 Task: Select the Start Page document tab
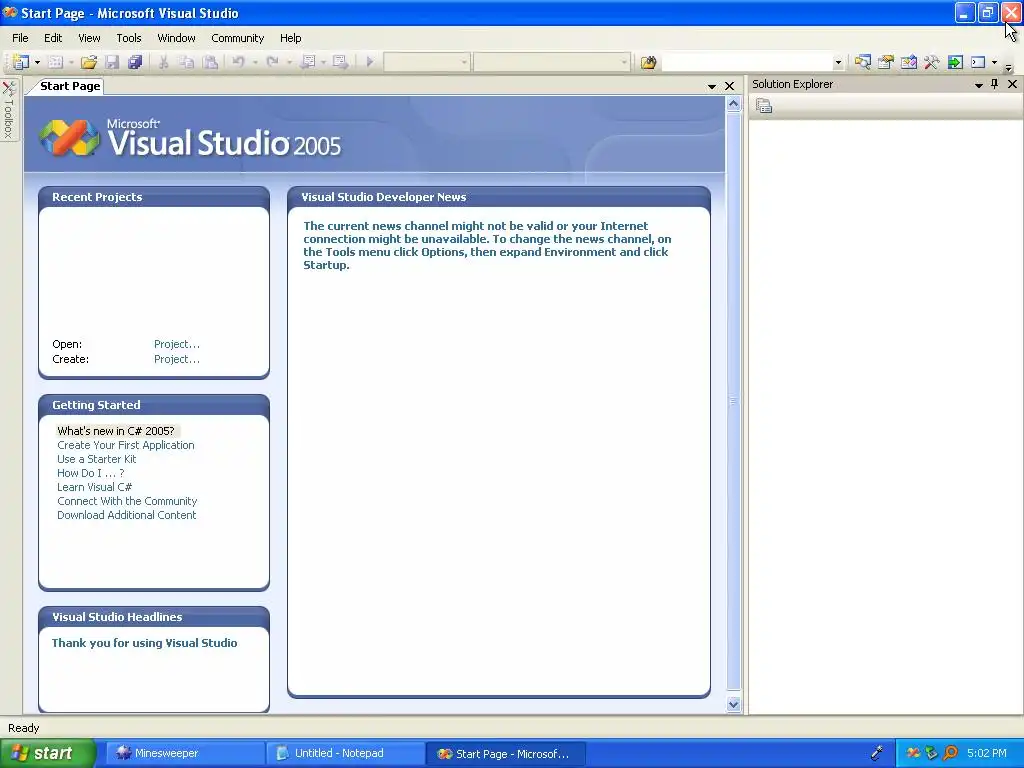pyautogui.click(x=70, y=86)
